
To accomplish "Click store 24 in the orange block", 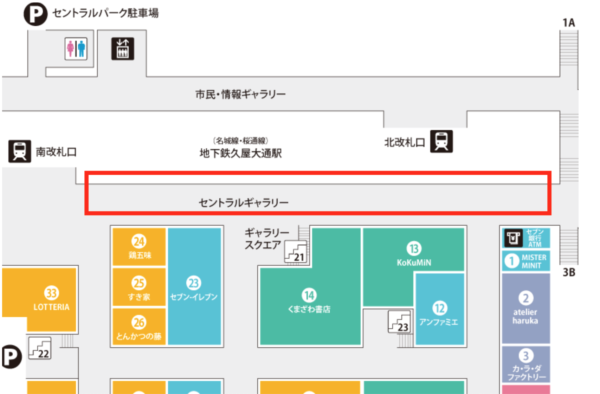I will 139,247.
